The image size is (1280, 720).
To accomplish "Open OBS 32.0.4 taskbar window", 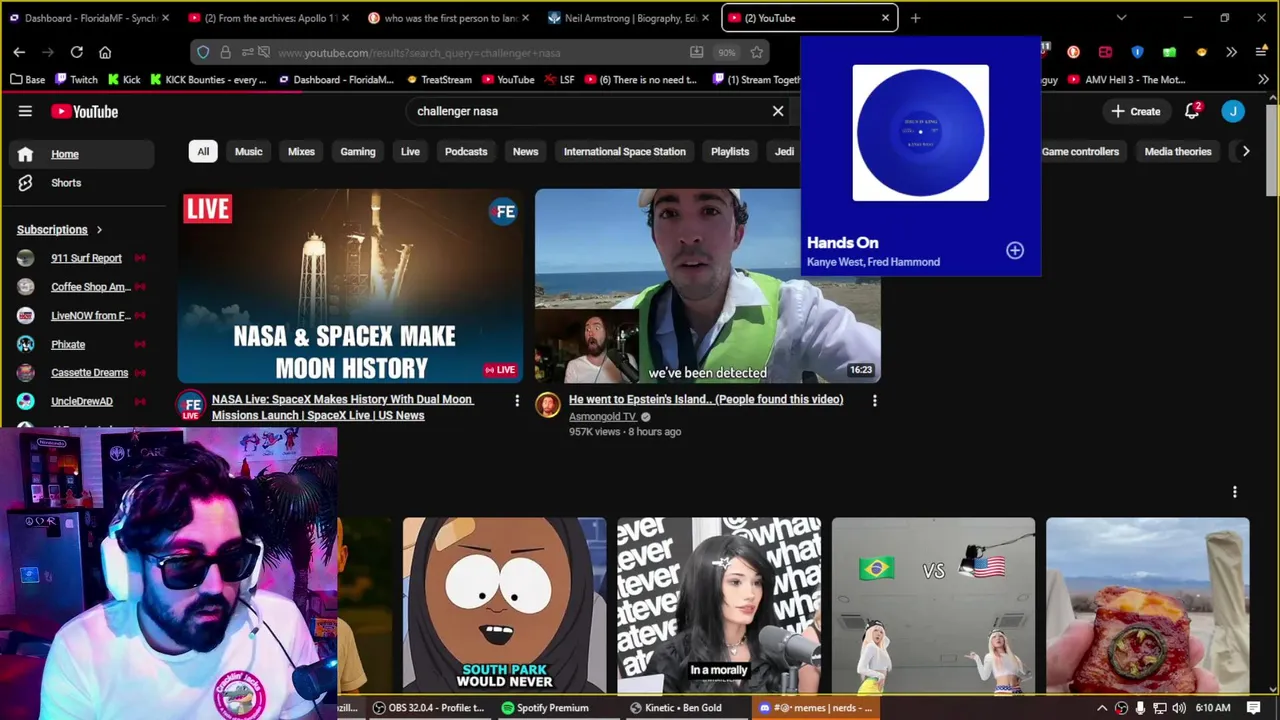I will pyautogui.click(x=428, y=708).
